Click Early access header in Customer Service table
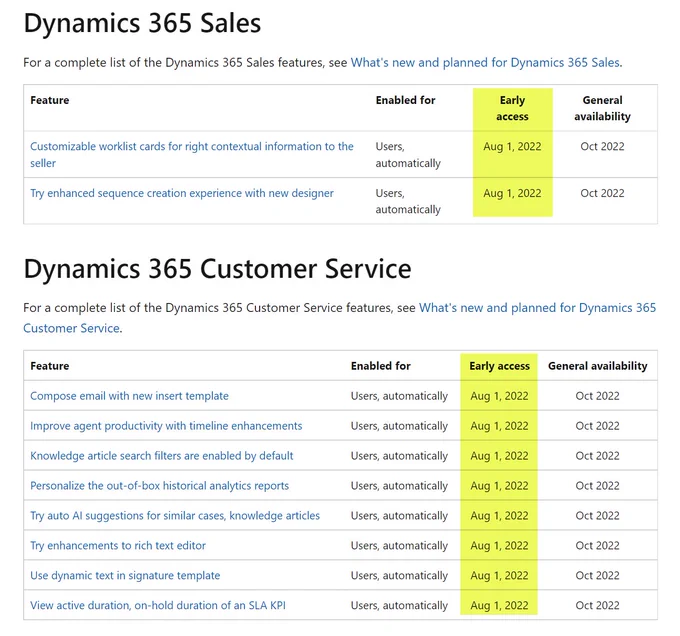This screenshot has height=636, width=680. [x=500, y=366]
